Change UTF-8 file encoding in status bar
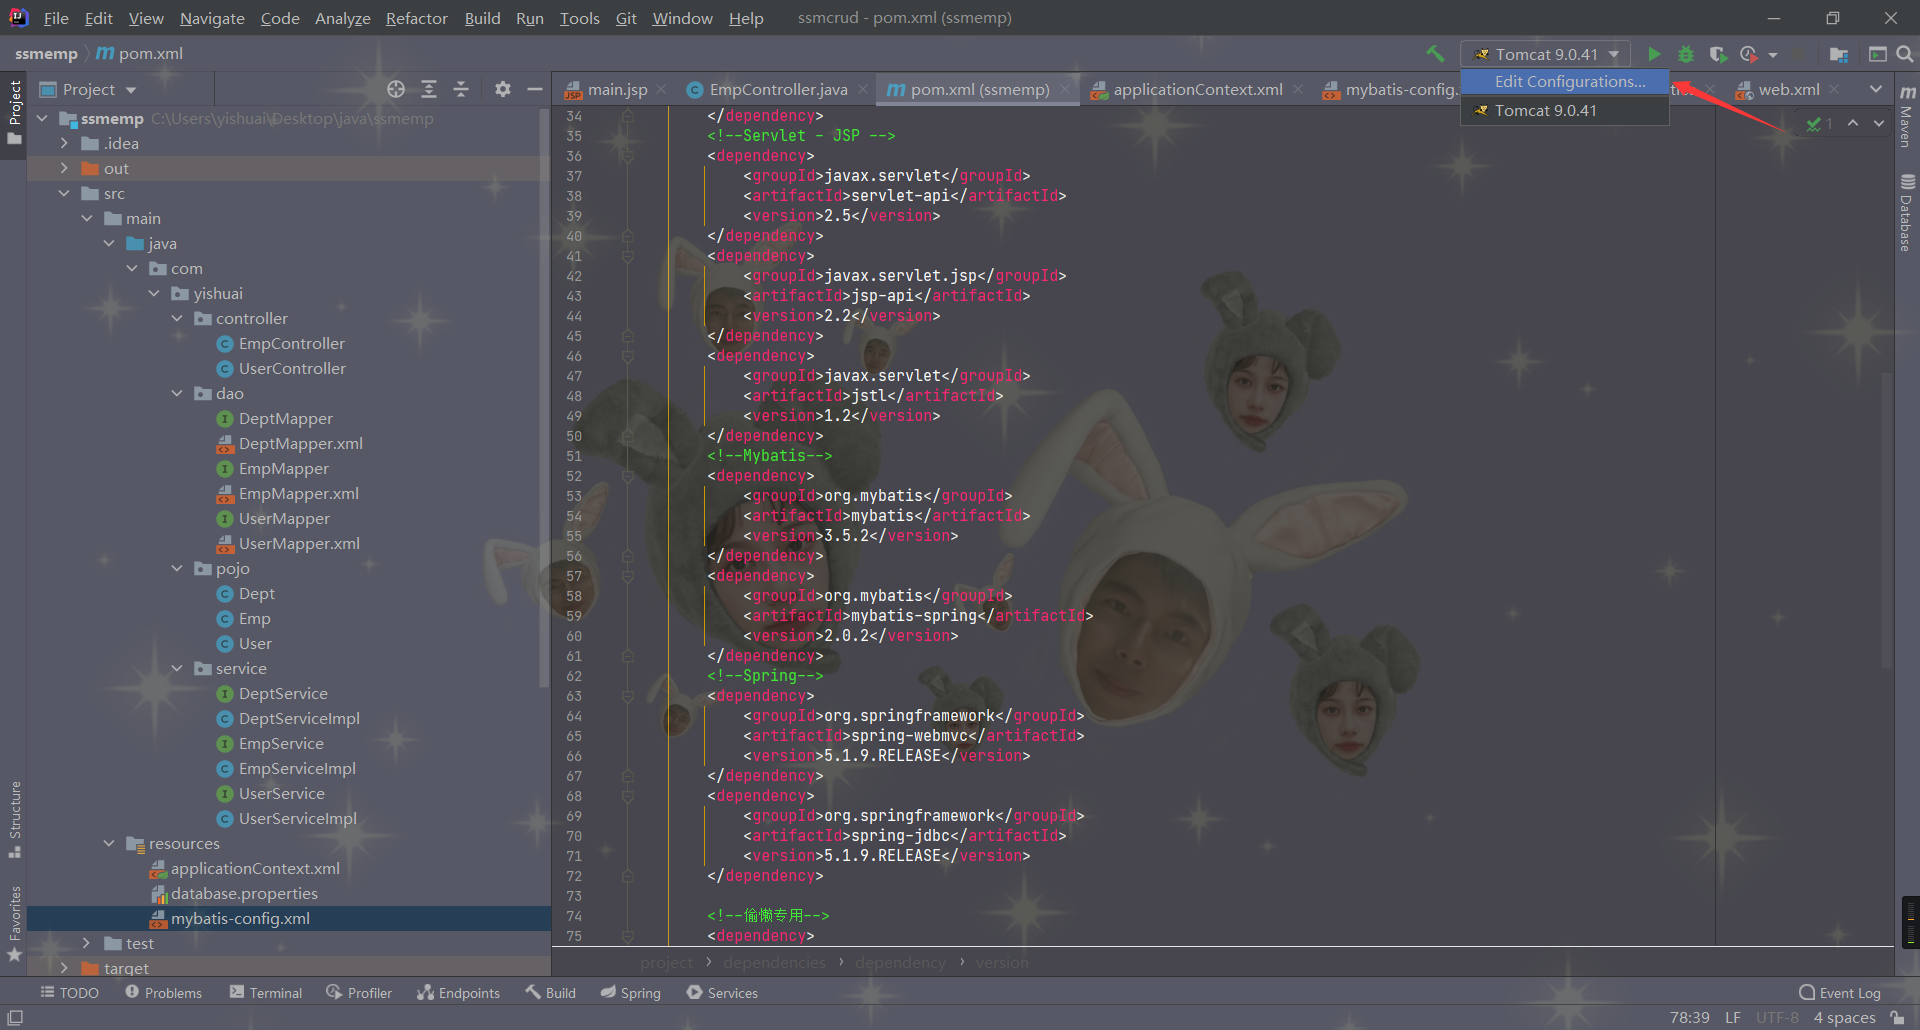The height and width of the screenshot is (1030, 1920). [1777, 1017]
